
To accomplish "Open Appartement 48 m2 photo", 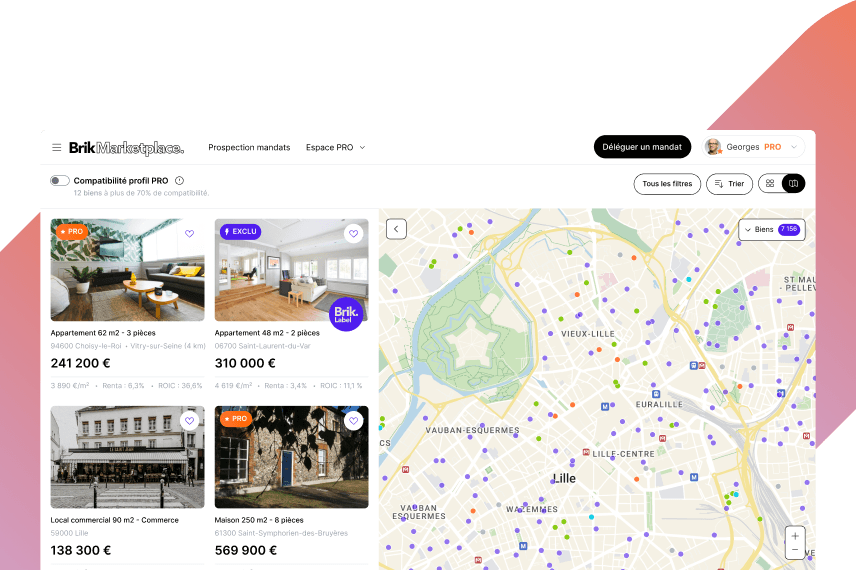I will point(291,270).
